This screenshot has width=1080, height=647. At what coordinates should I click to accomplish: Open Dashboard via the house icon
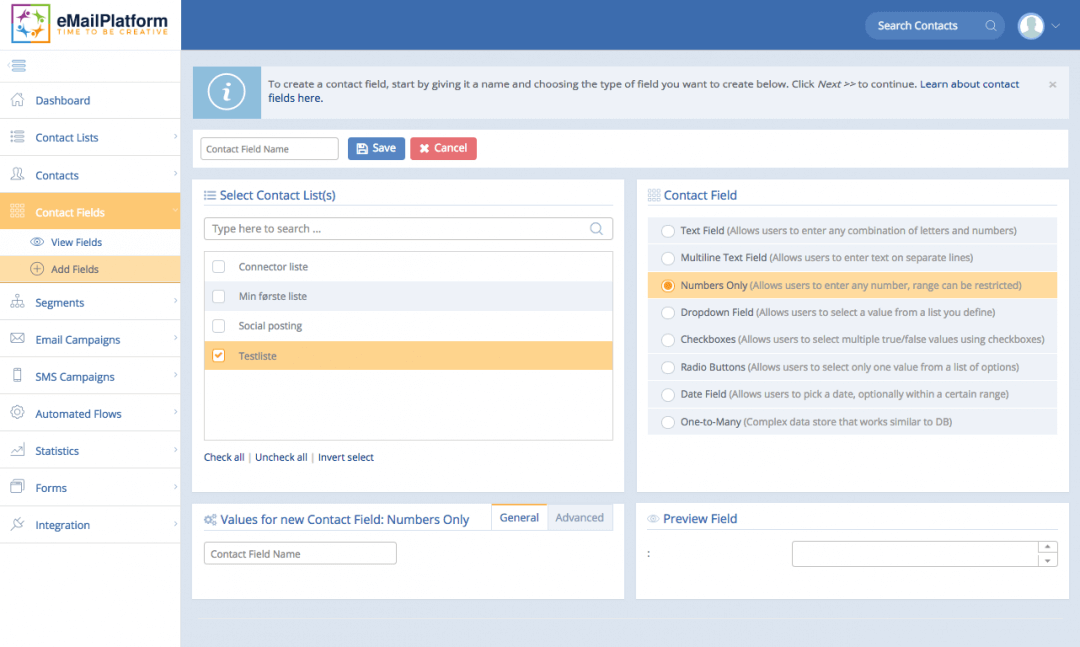pos(17,100)
